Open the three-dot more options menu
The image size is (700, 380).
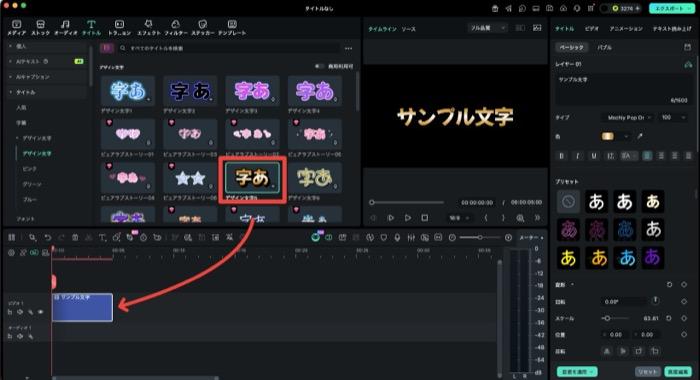click(348, 48)
